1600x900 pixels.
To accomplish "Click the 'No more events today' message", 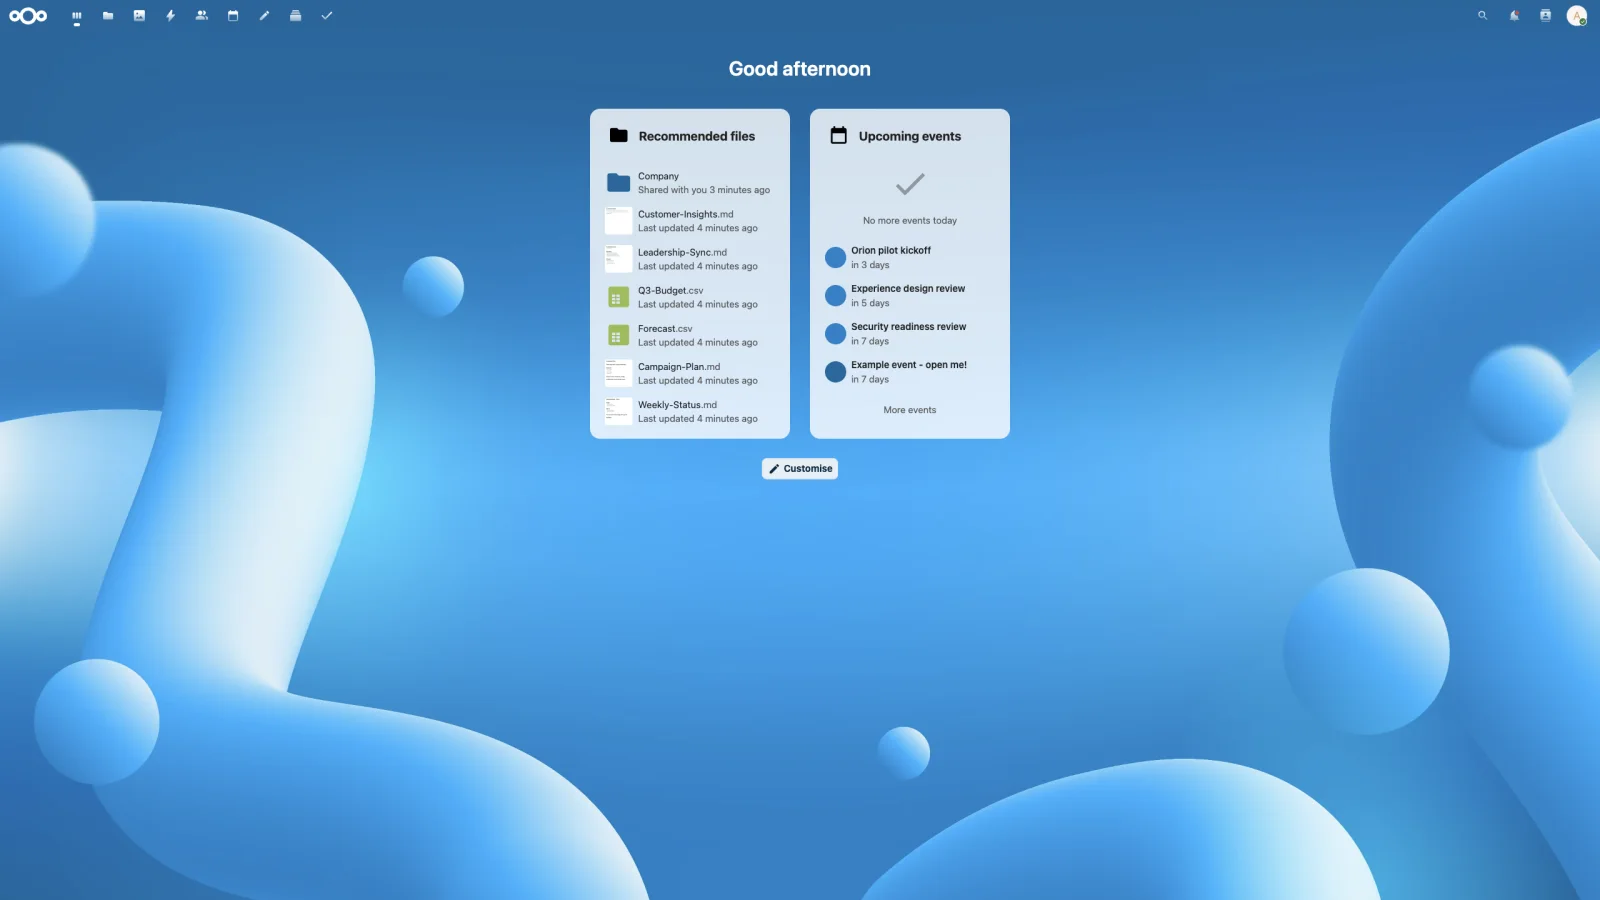I will pyautogui.click(x=910, y=221).
